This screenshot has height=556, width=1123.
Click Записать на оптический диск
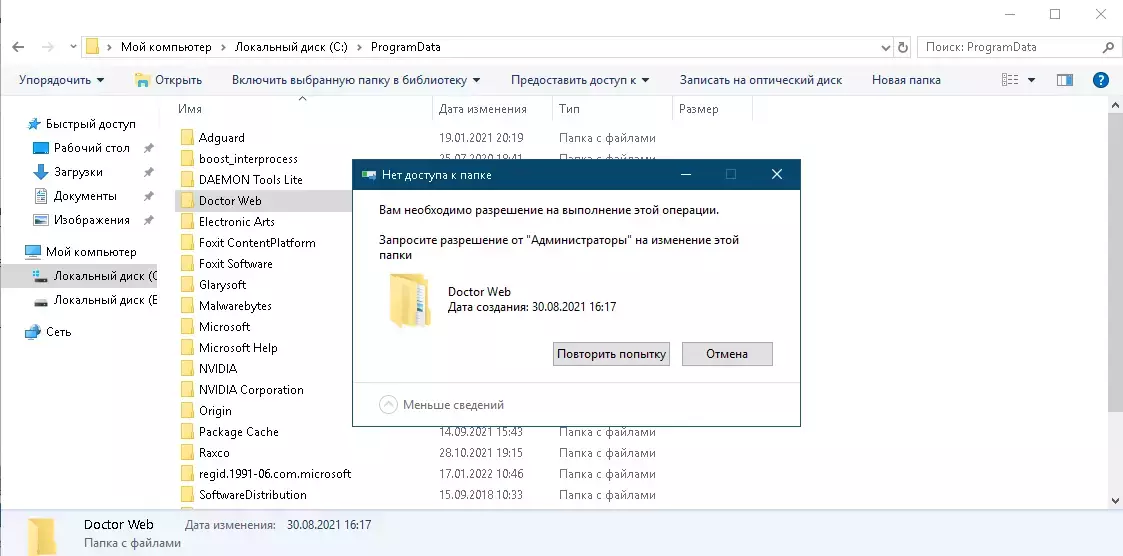761,80
